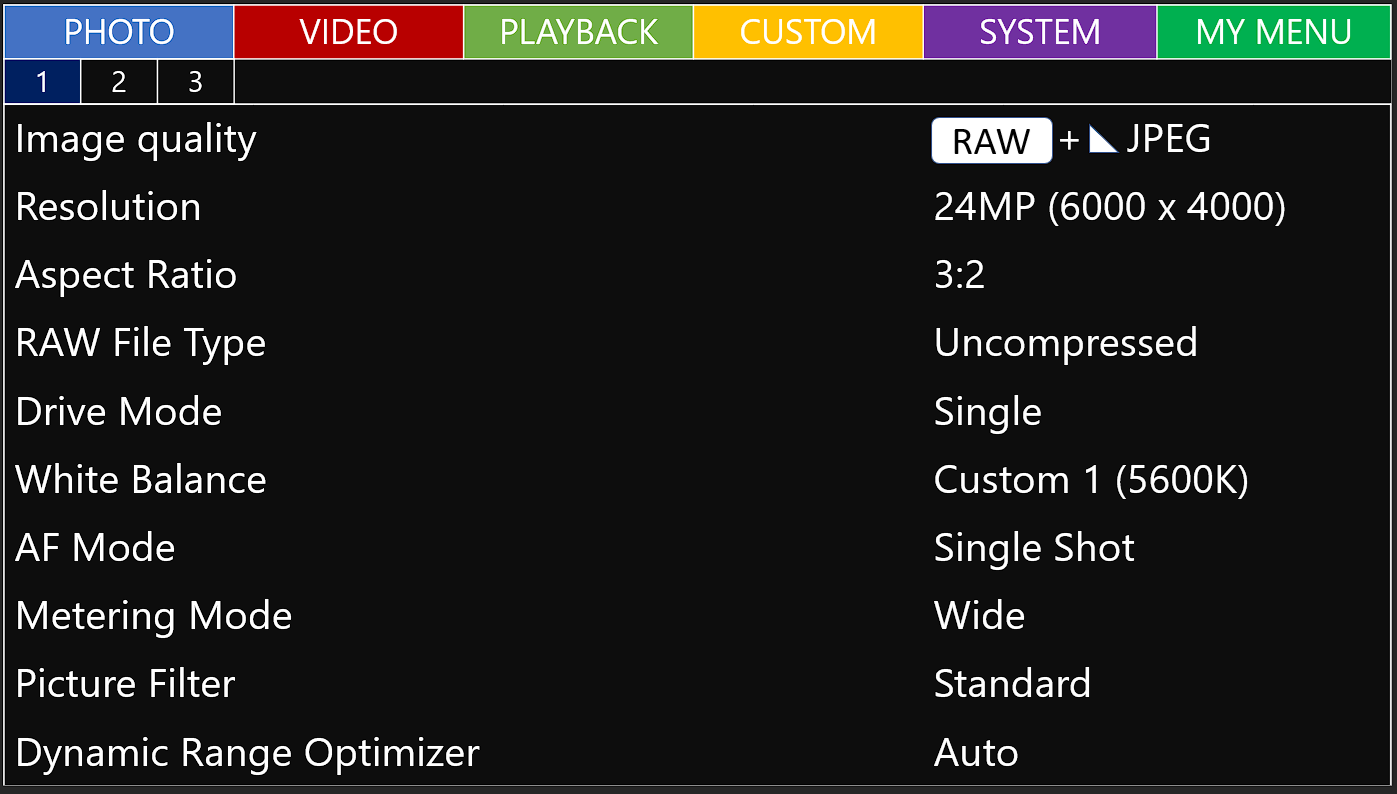The width and height of the screenshot is (1397, 794).
Task: Open the MY MENU tab
Action: point(1273,32)
